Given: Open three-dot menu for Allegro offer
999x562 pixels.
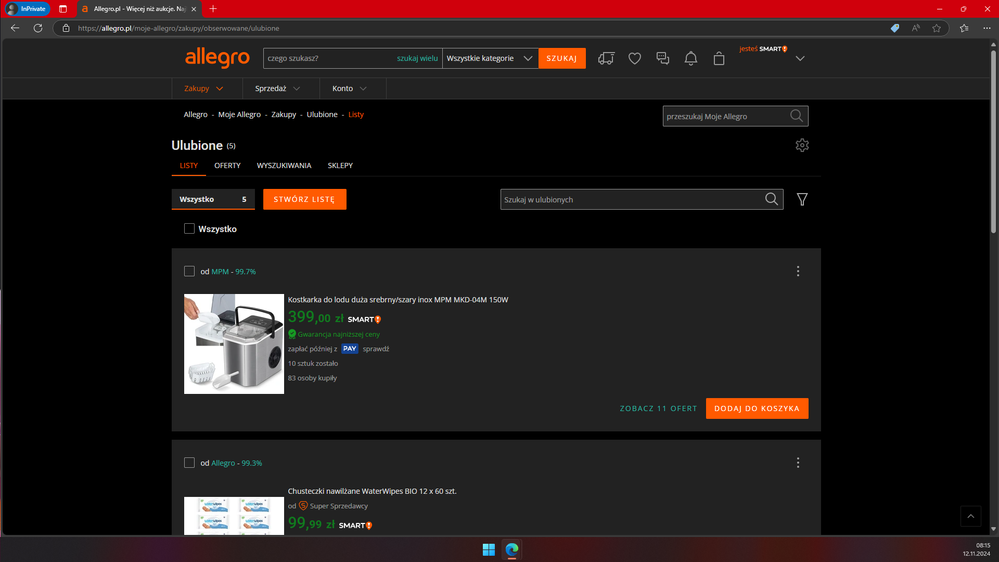Looking at the screenshot, I should [x=798, y=463].
